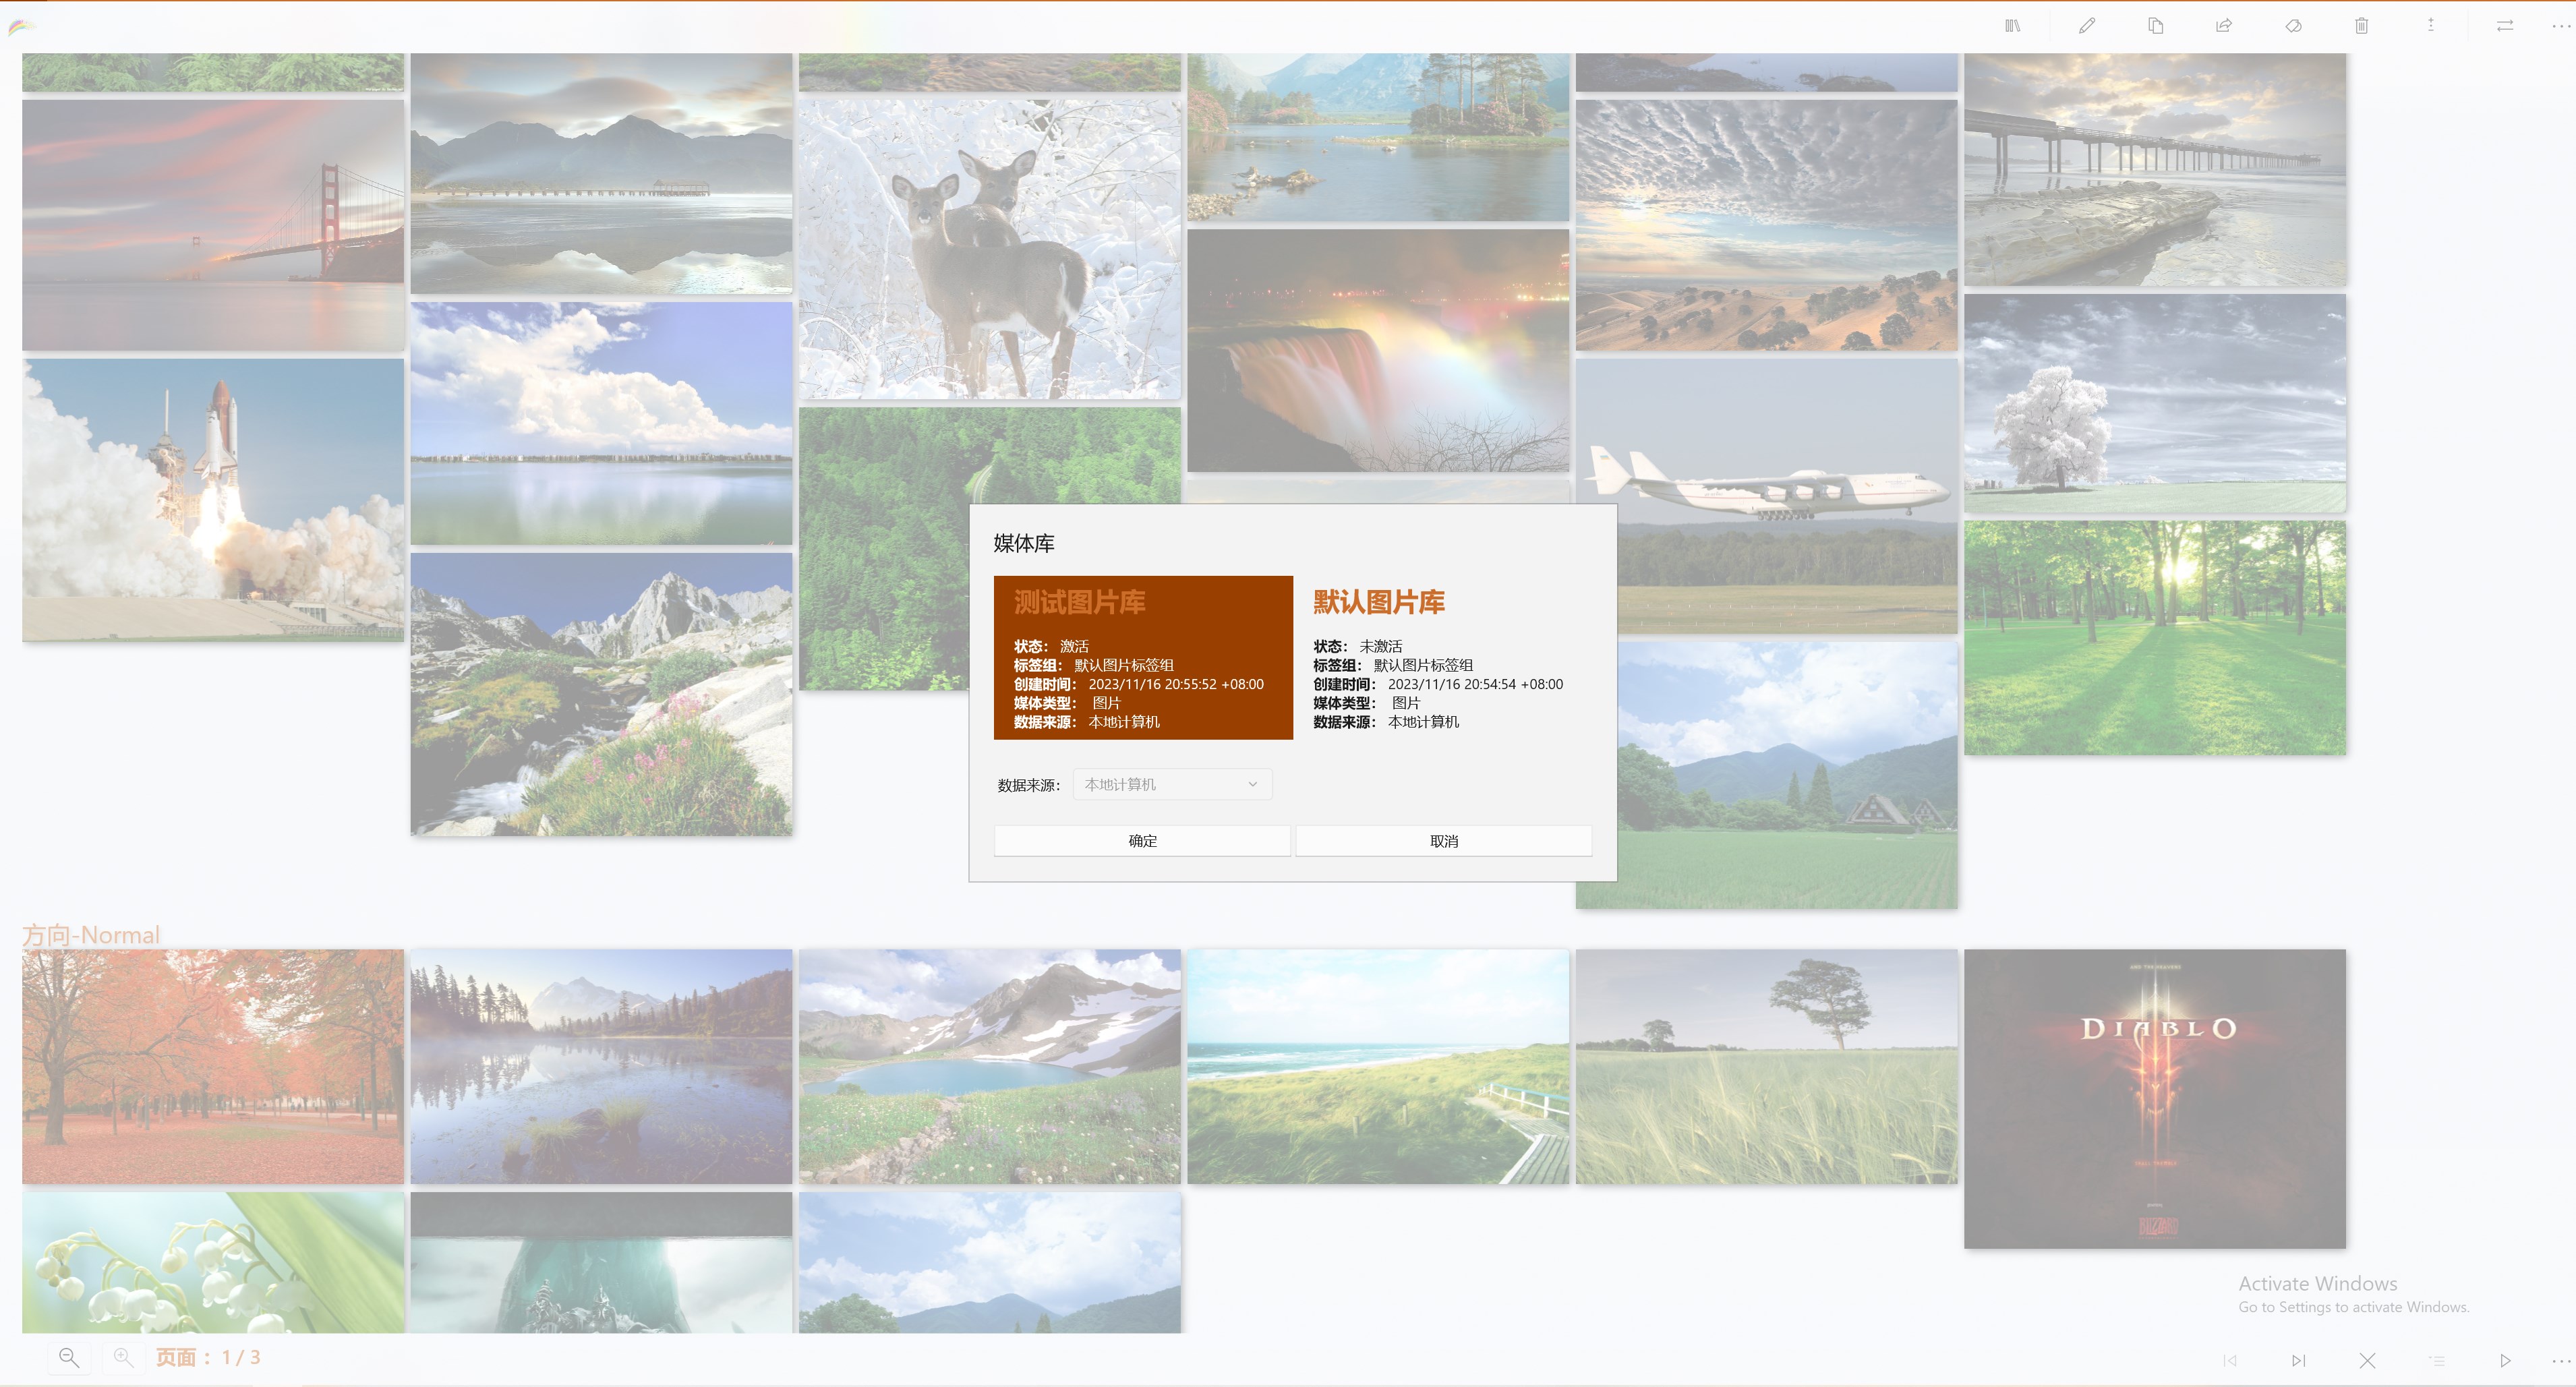The height and width of the screenshot is (1387, 2576).
Task: Click the zoom in magnifier icon
Action: 123,1357
